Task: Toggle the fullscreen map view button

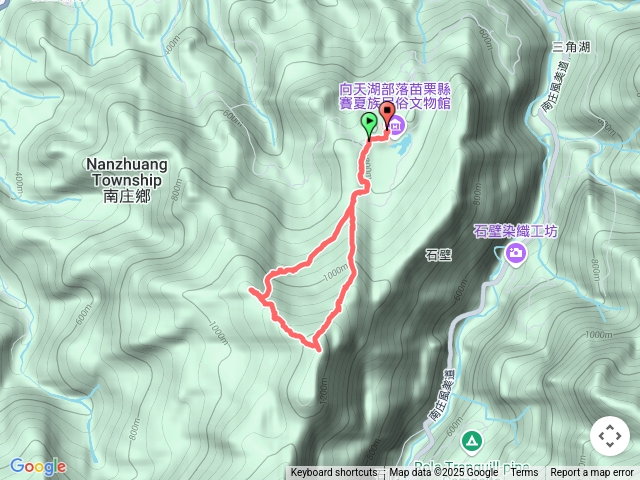Action: click(x=610, y=436)
